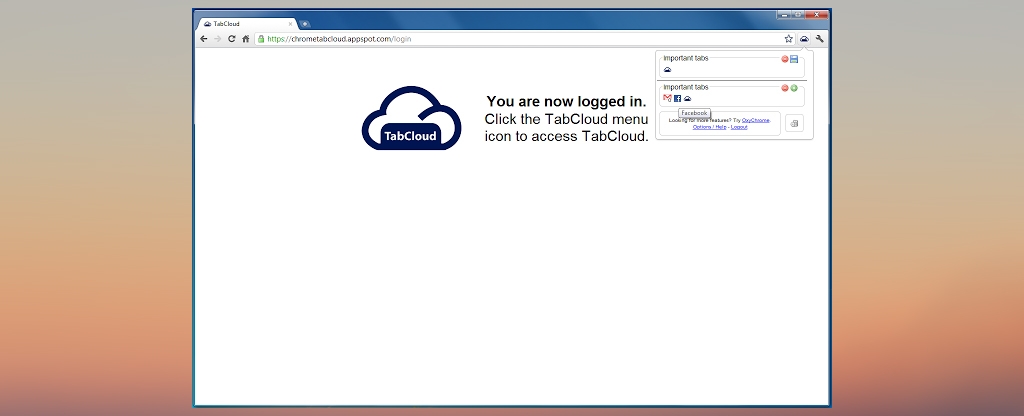Viewport: 1024px width, 416px height.
Task: Click the browser forward arrow
Action: tap(217, 39)
